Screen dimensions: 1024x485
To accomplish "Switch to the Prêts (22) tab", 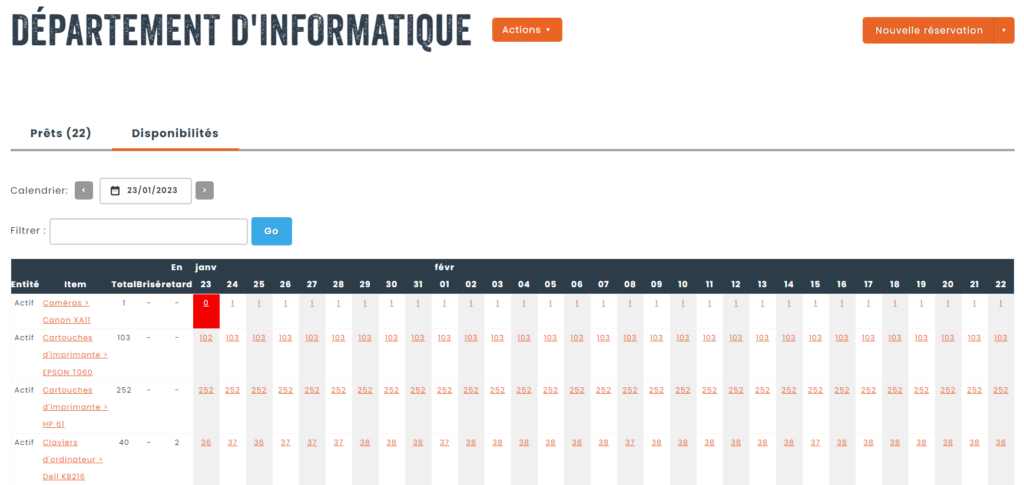I will (x=61, y=133).
